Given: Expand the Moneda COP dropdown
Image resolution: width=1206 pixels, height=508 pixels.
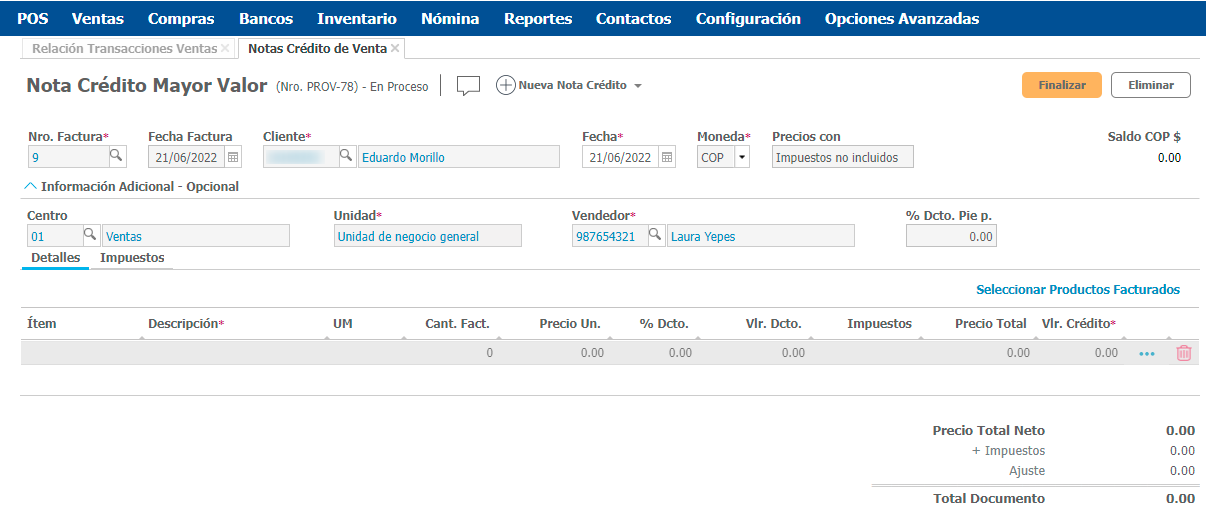Looking at the screenshot, I should 741,157.
